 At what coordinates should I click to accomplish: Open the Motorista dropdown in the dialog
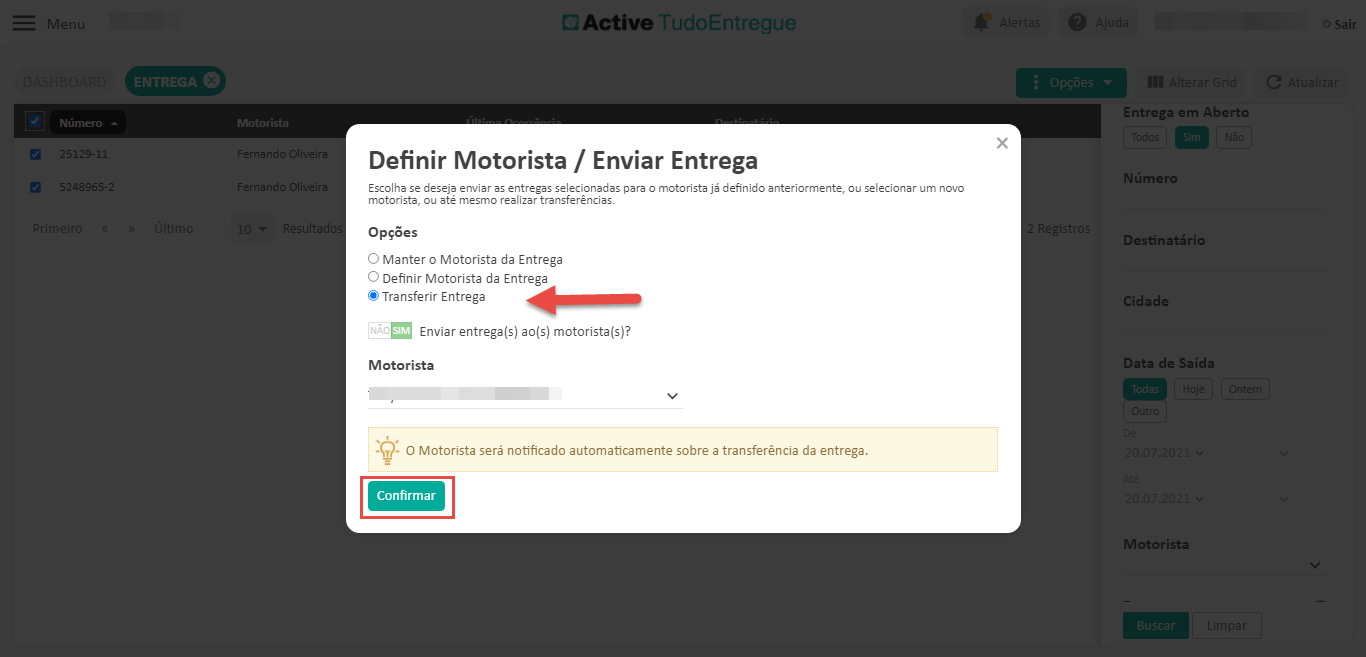[525, 396]
